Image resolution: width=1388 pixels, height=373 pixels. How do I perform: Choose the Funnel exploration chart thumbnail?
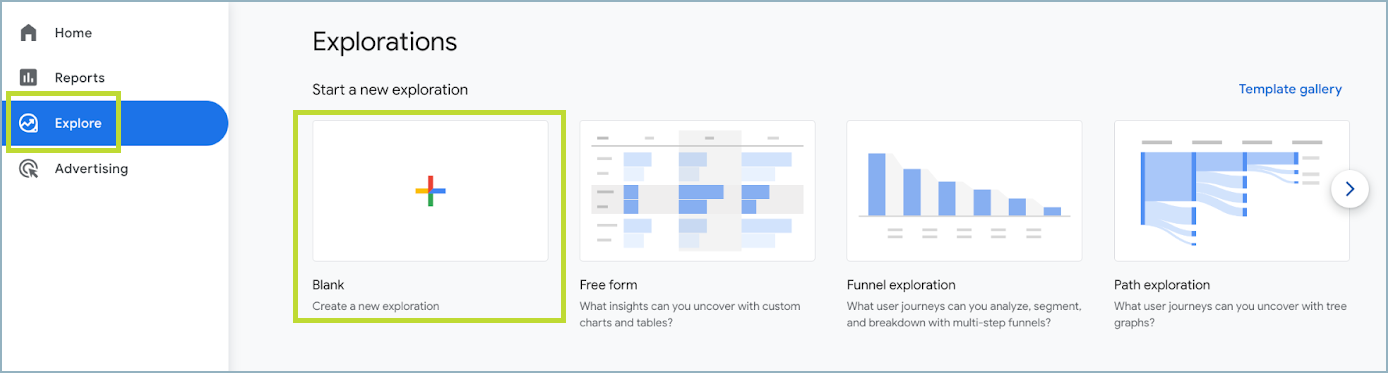964,191
